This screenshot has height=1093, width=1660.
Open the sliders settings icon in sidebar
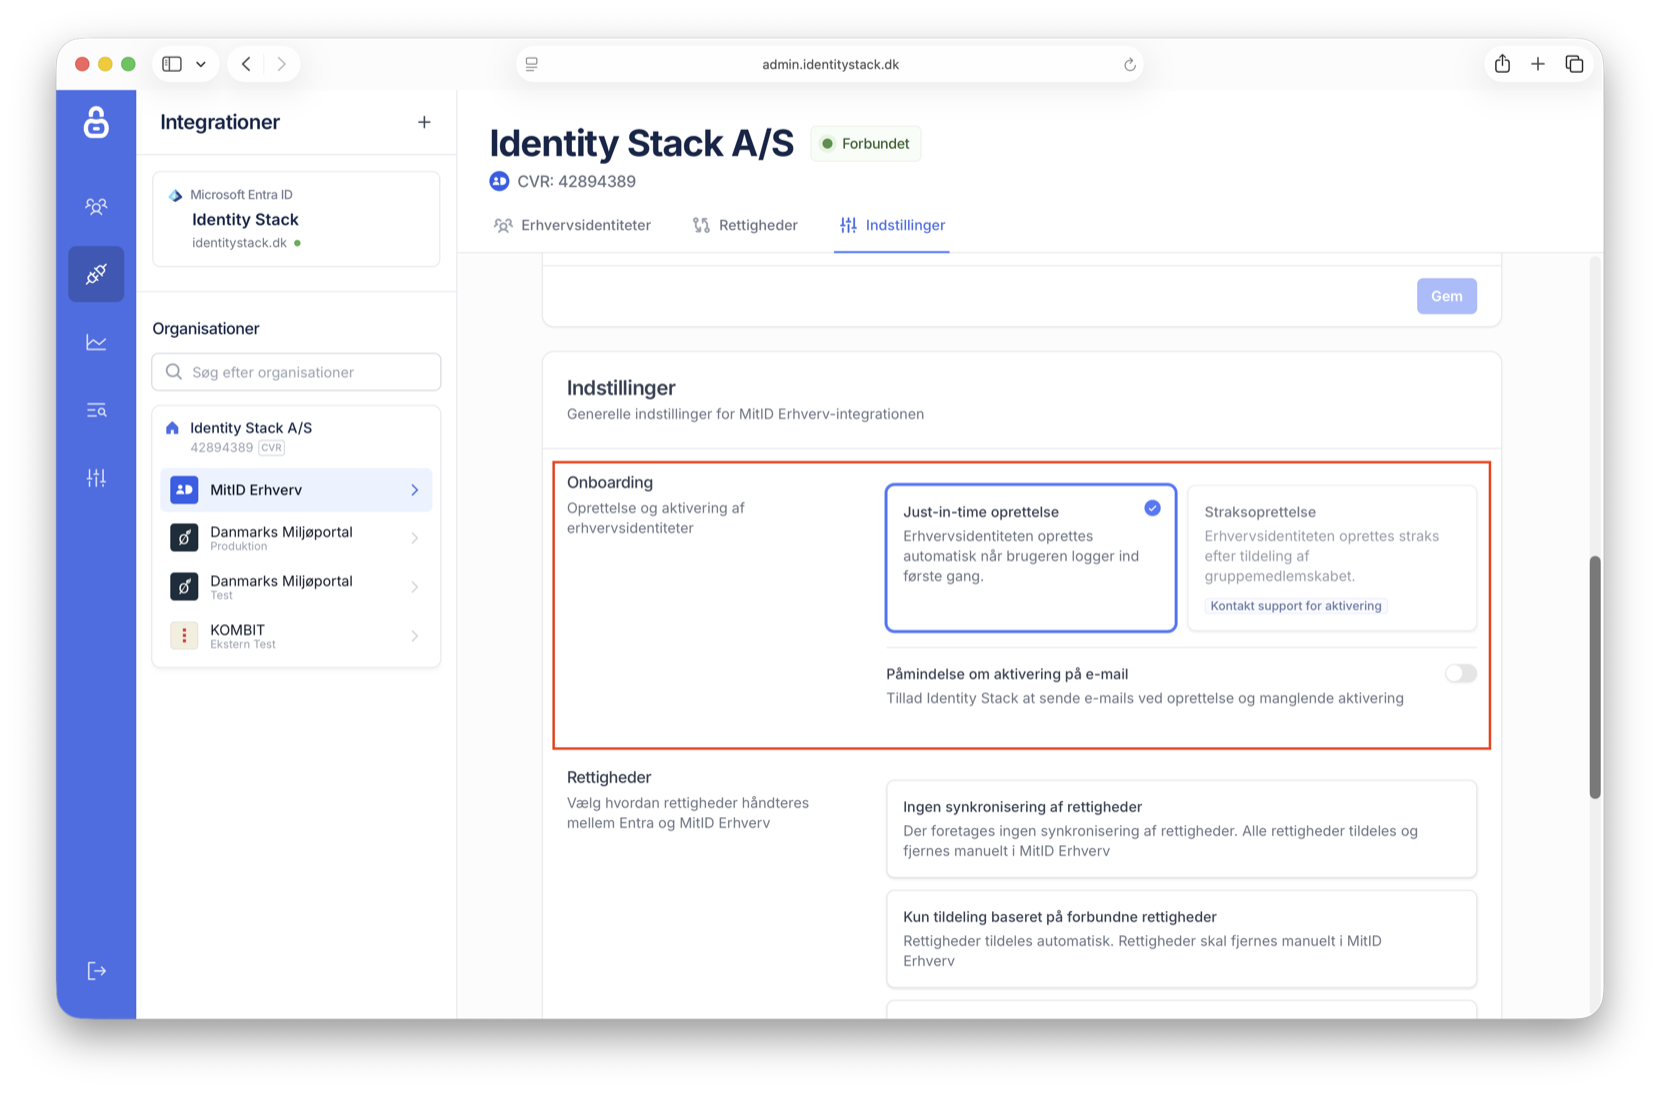pos(96,478)
